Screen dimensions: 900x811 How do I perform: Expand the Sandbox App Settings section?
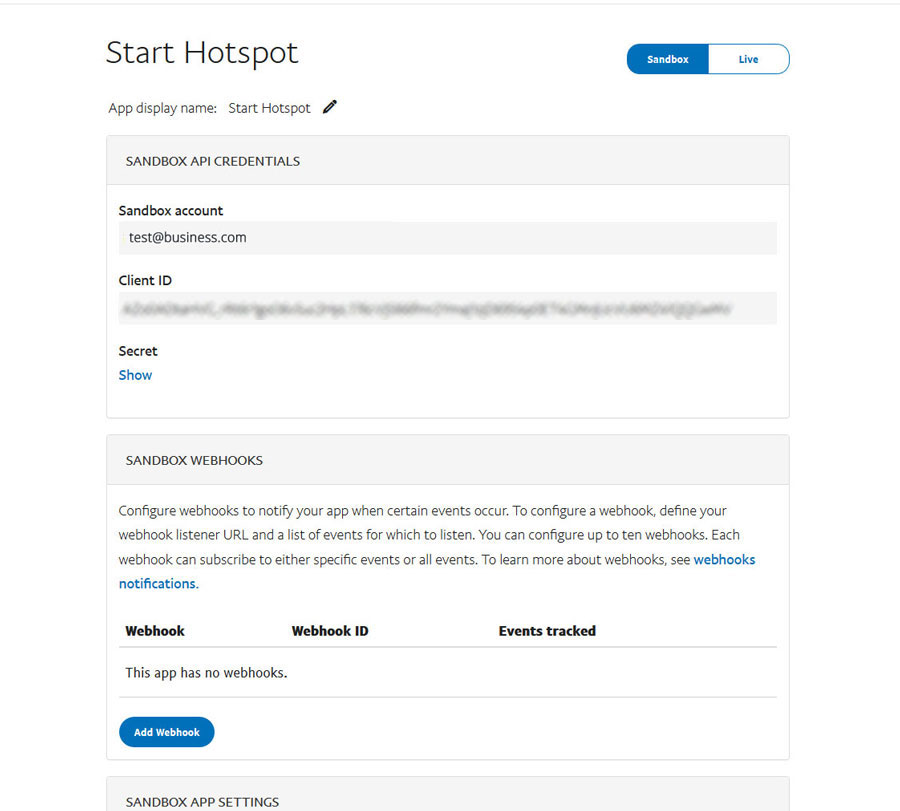click(202, 801)
